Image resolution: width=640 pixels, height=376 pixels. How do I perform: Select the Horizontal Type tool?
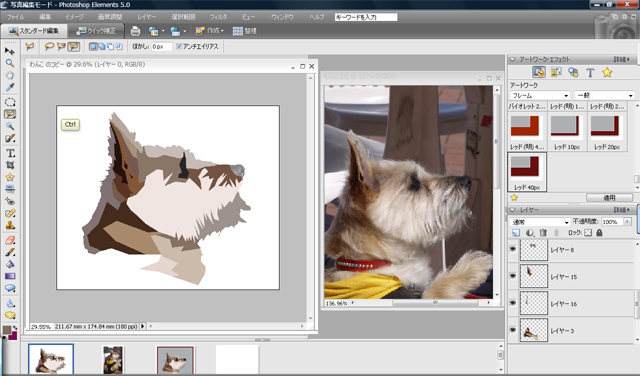coord(10,153)
